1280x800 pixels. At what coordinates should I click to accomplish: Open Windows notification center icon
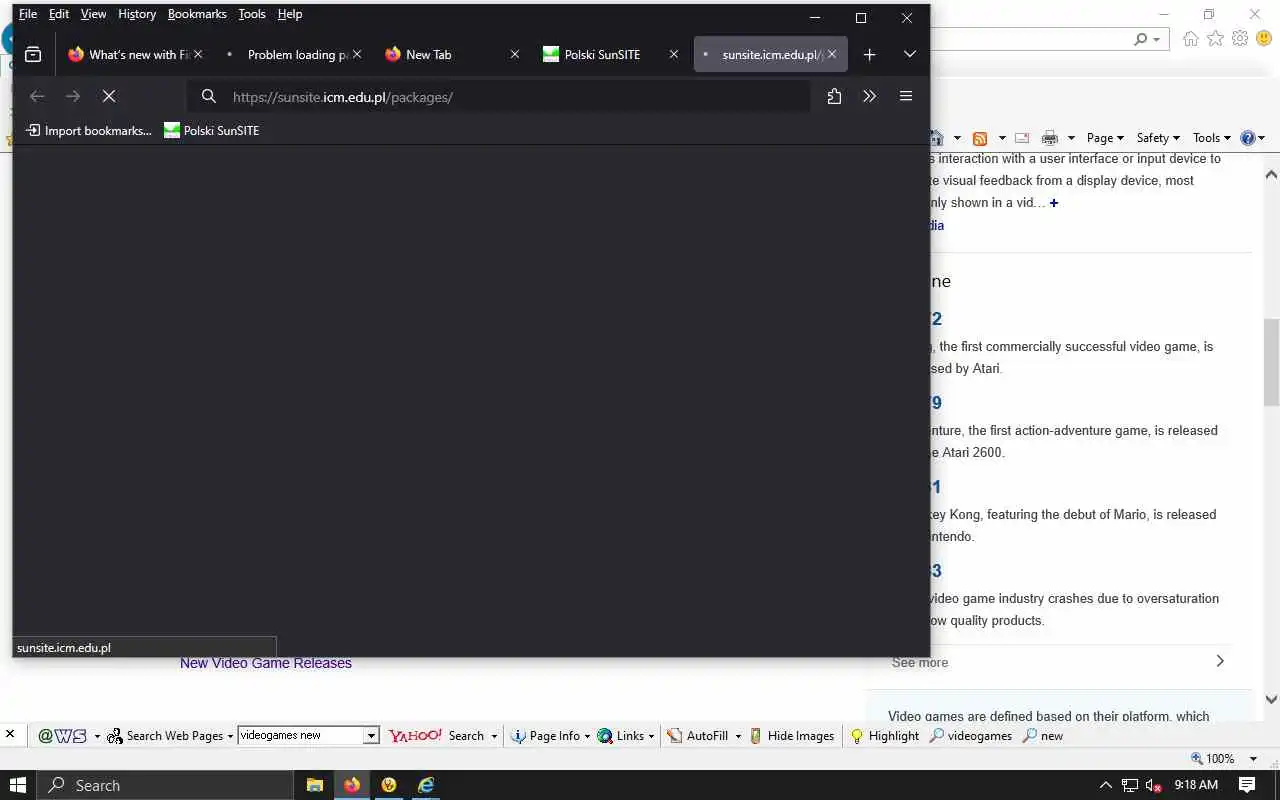(x=1247, y=785)
